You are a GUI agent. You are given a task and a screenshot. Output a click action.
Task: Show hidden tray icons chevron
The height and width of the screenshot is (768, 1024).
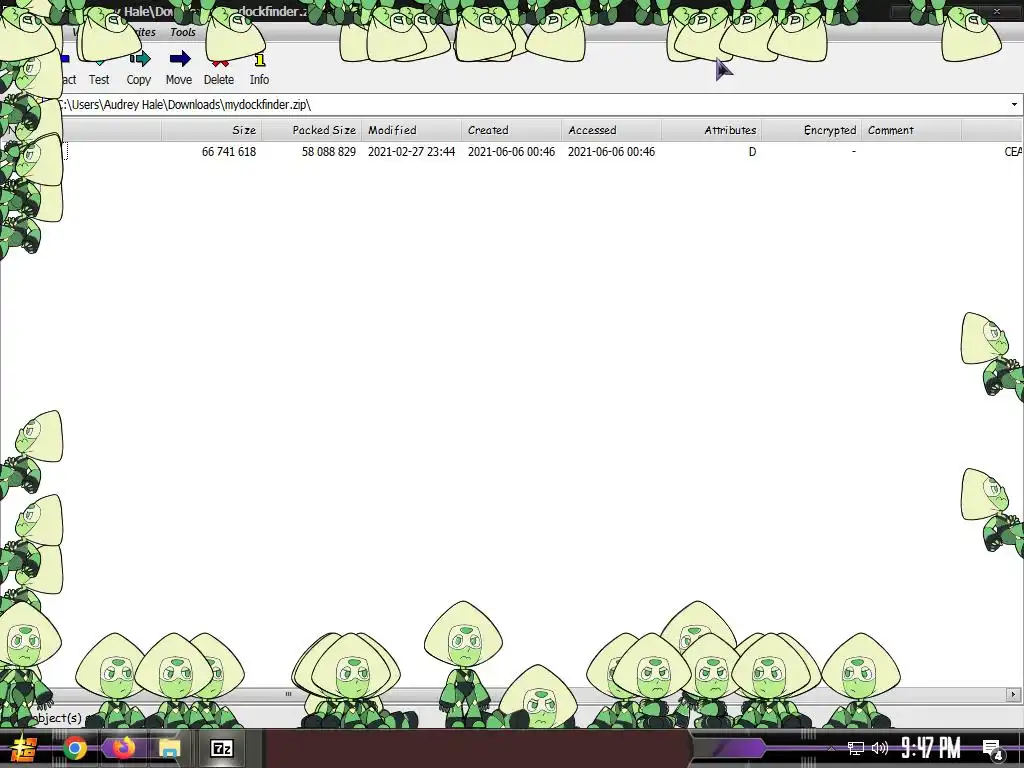pyautogui.click(x=831, y=748)
